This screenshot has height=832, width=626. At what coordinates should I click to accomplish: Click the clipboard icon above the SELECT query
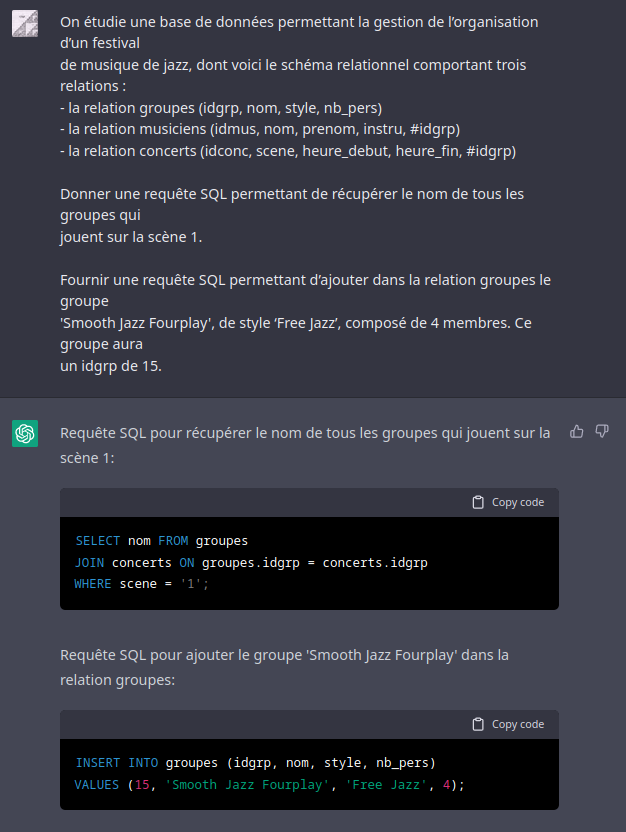pyautogui.click(x=478, y=502)
